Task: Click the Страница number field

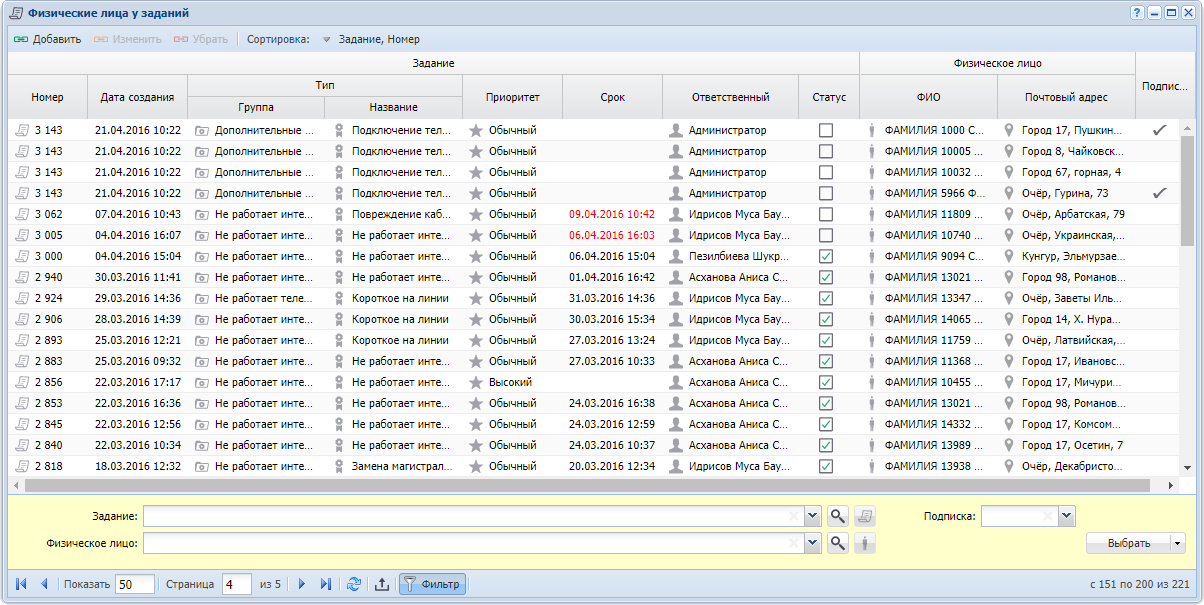Action: [237, 584]
